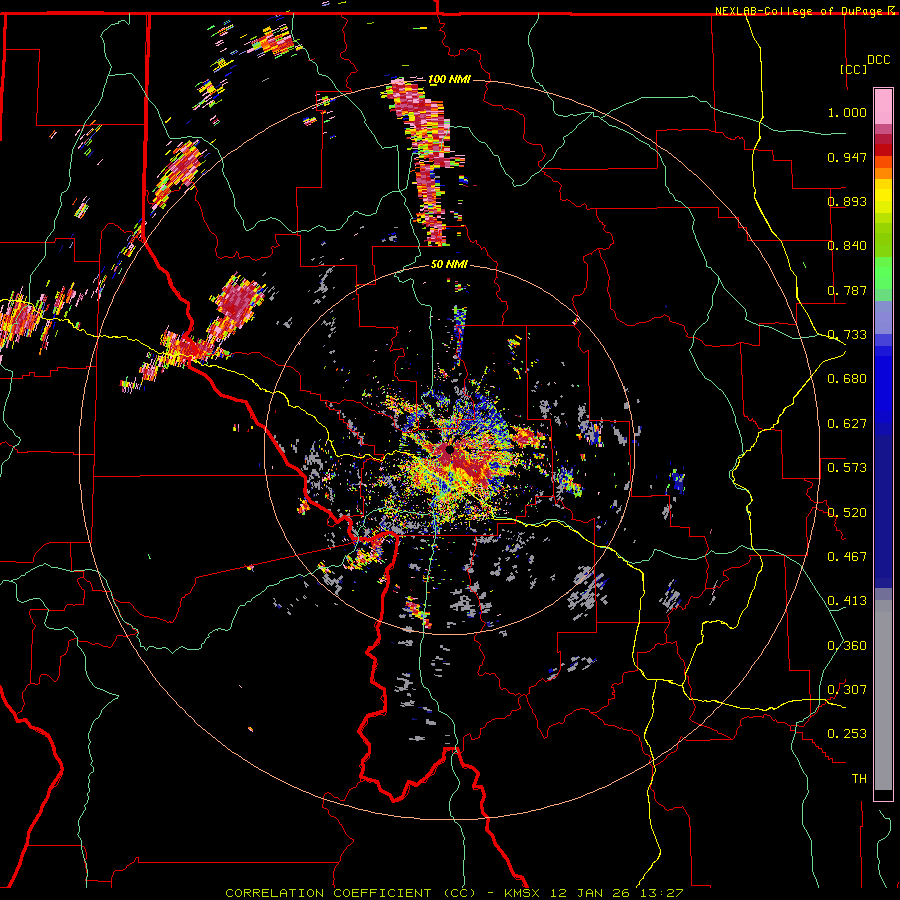Click the 1.000 value on the color scale

pos(847,112)
